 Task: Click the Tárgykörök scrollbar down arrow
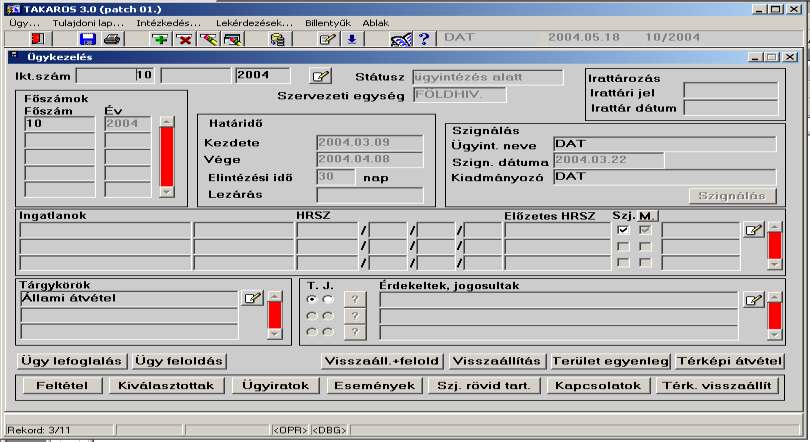275,334
